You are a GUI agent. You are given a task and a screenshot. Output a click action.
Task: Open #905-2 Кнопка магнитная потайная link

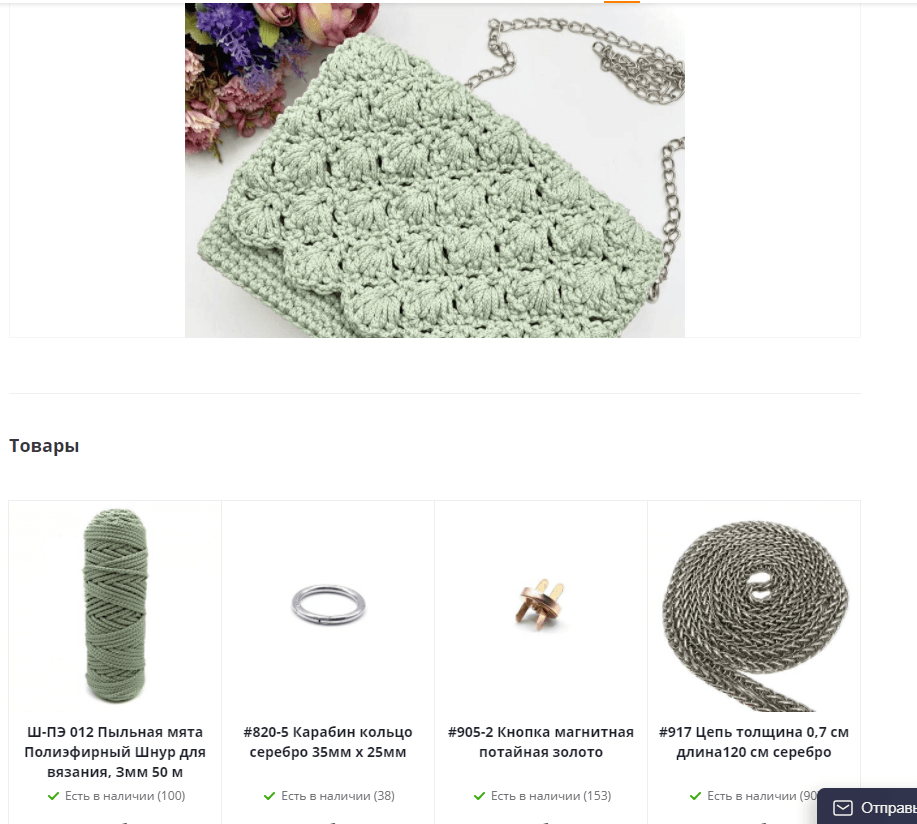pos(541,742)
